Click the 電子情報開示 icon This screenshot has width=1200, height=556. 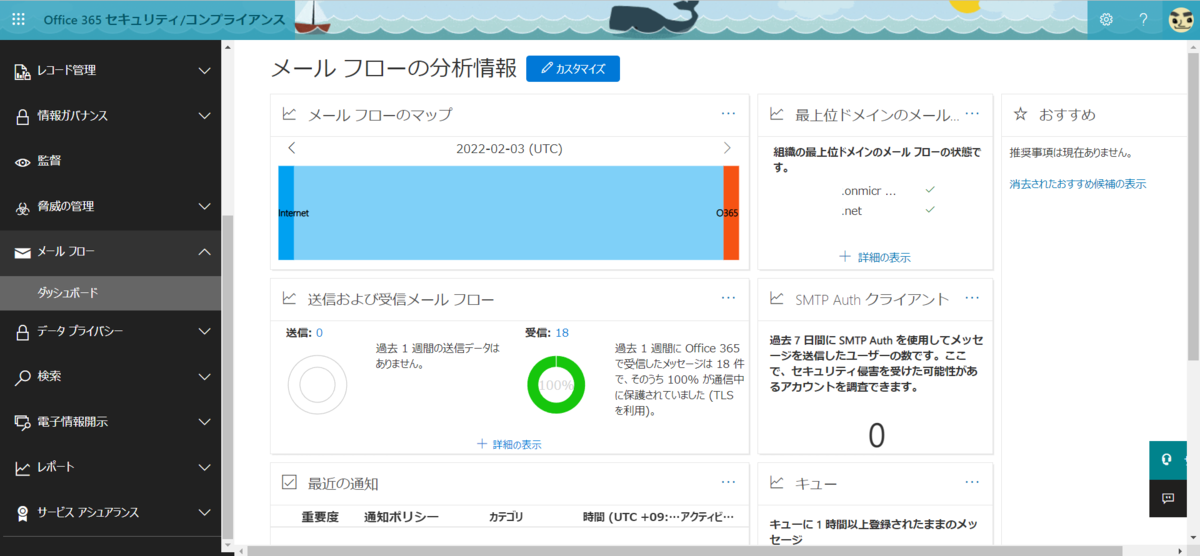coord(21,422)
